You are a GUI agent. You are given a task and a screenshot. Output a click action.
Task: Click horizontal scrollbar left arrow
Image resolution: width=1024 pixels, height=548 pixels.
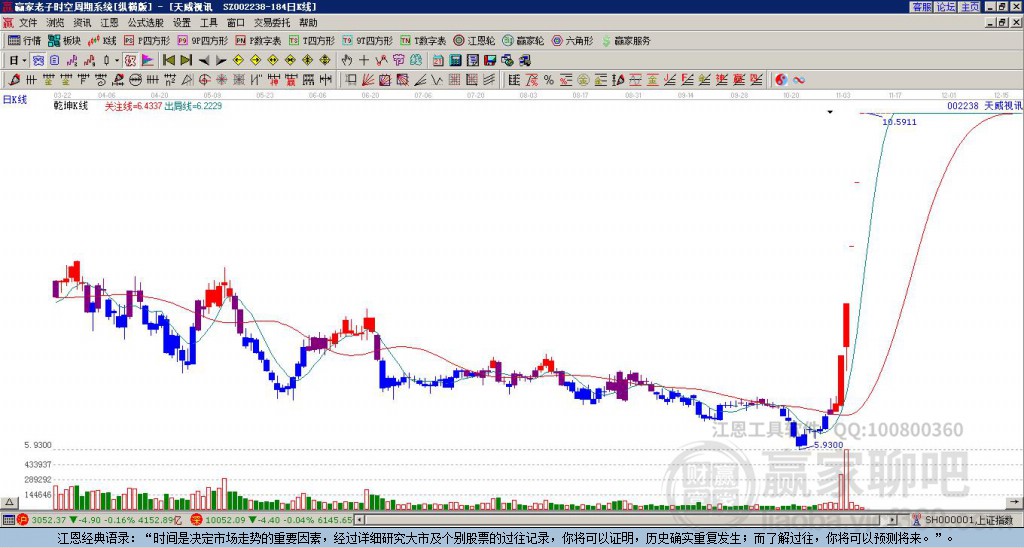click(x=359, y=520)
